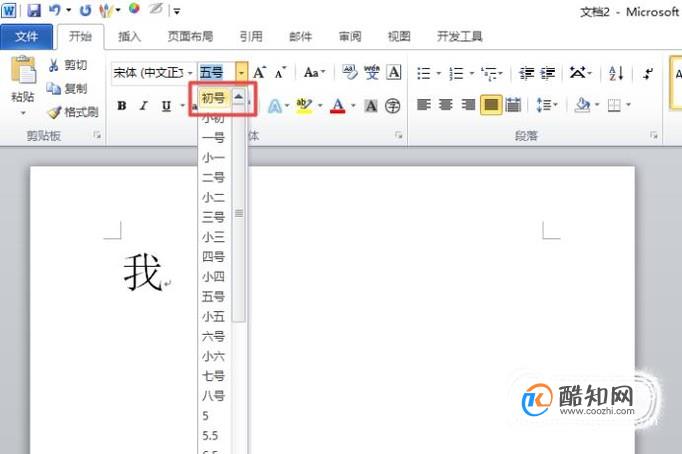Click size list scroll-up arrow
Viewport: 682px width, 454px height.
(x=239, y=97)
